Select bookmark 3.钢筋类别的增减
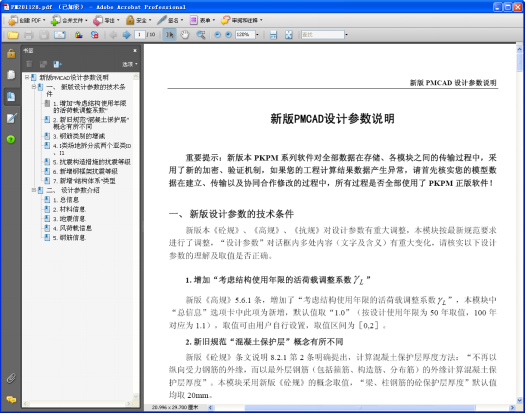 (79, 136)
